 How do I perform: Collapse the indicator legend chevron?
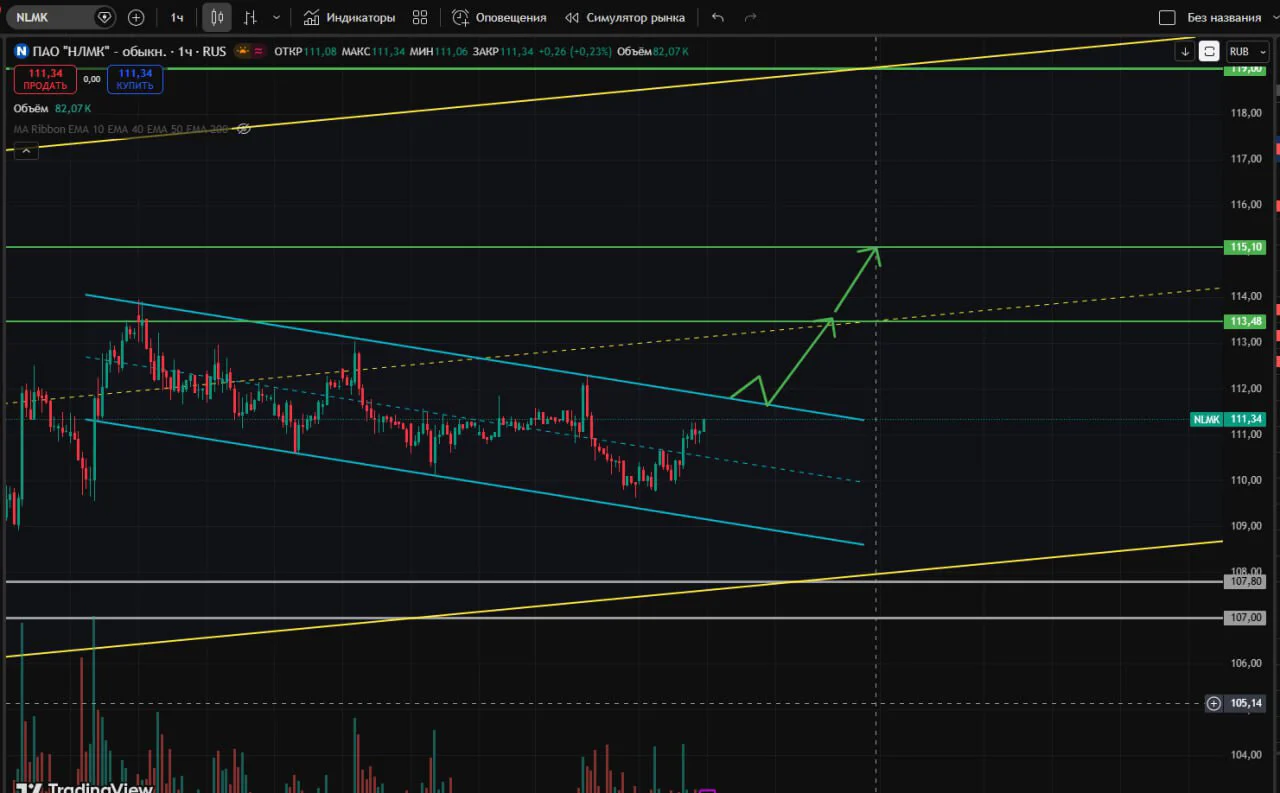(27, 151)
